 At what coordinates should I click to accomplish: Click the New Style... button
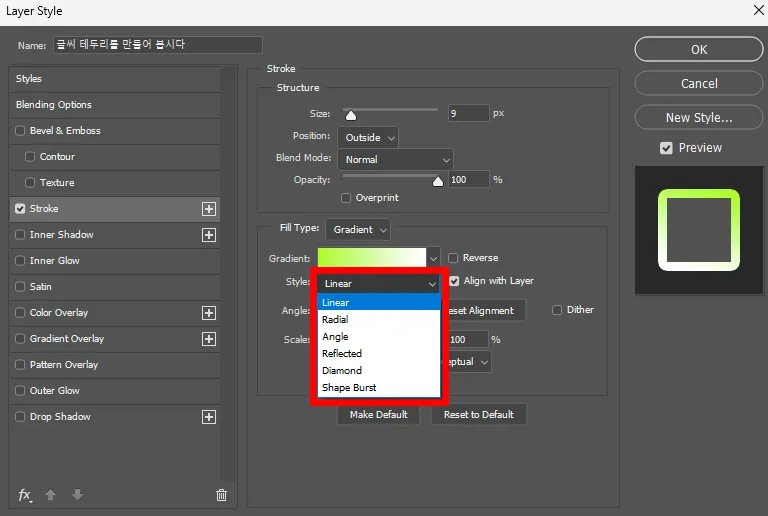(699, 117)
